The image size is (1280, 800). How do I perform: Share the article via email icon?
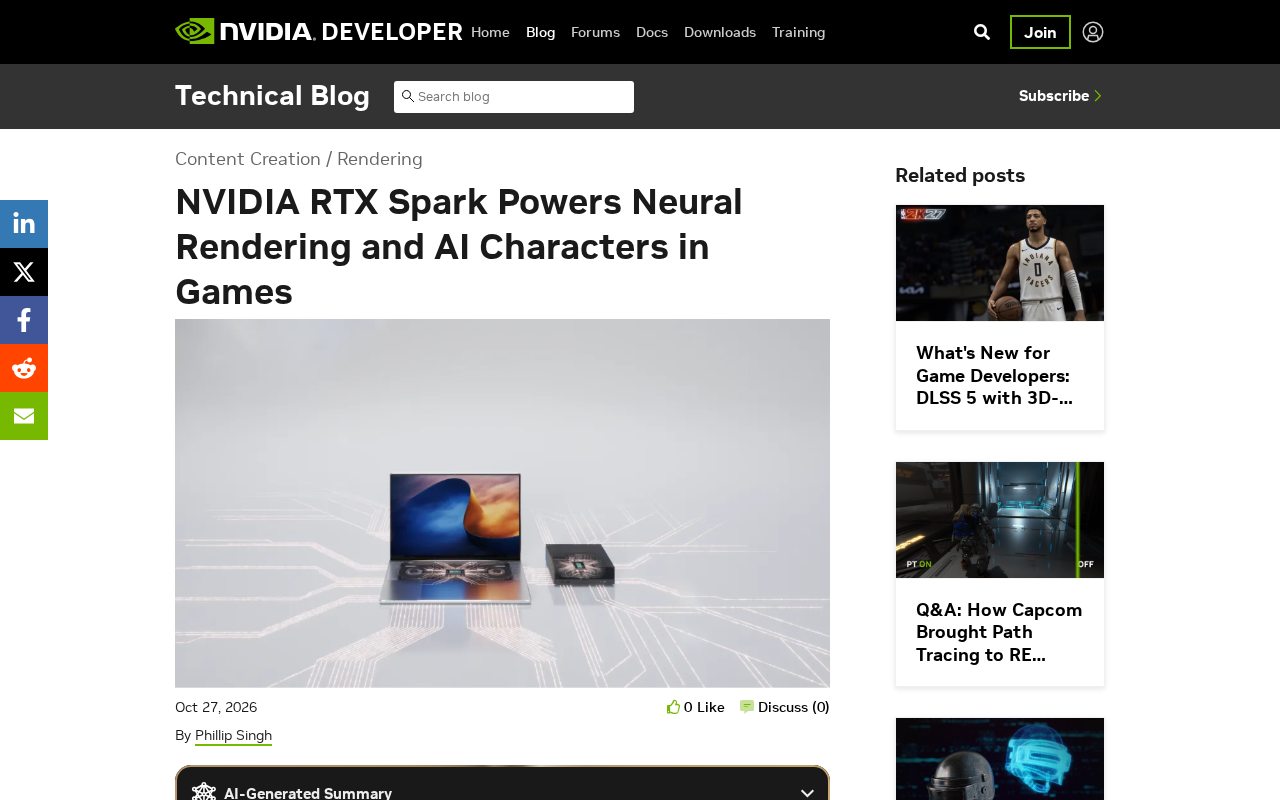click(24, 416)
